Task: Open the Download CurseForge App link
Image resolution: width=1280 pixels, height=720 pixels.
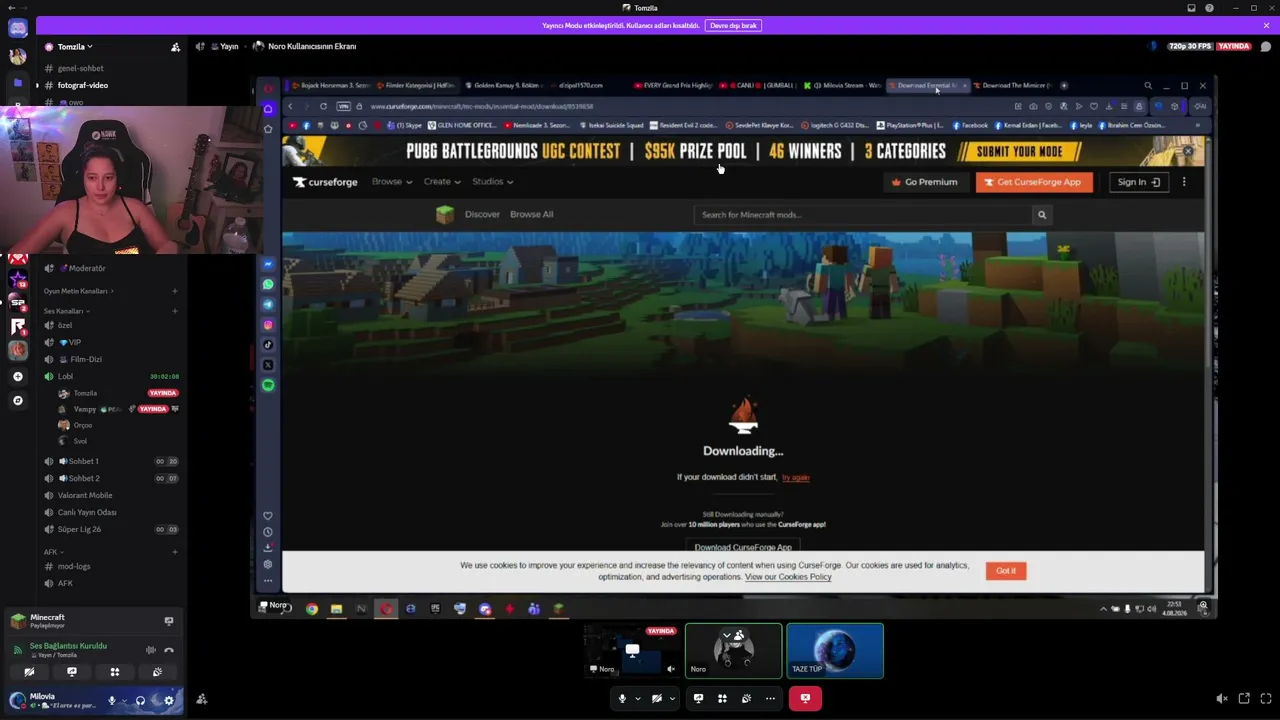Action: tap(743, 547)
